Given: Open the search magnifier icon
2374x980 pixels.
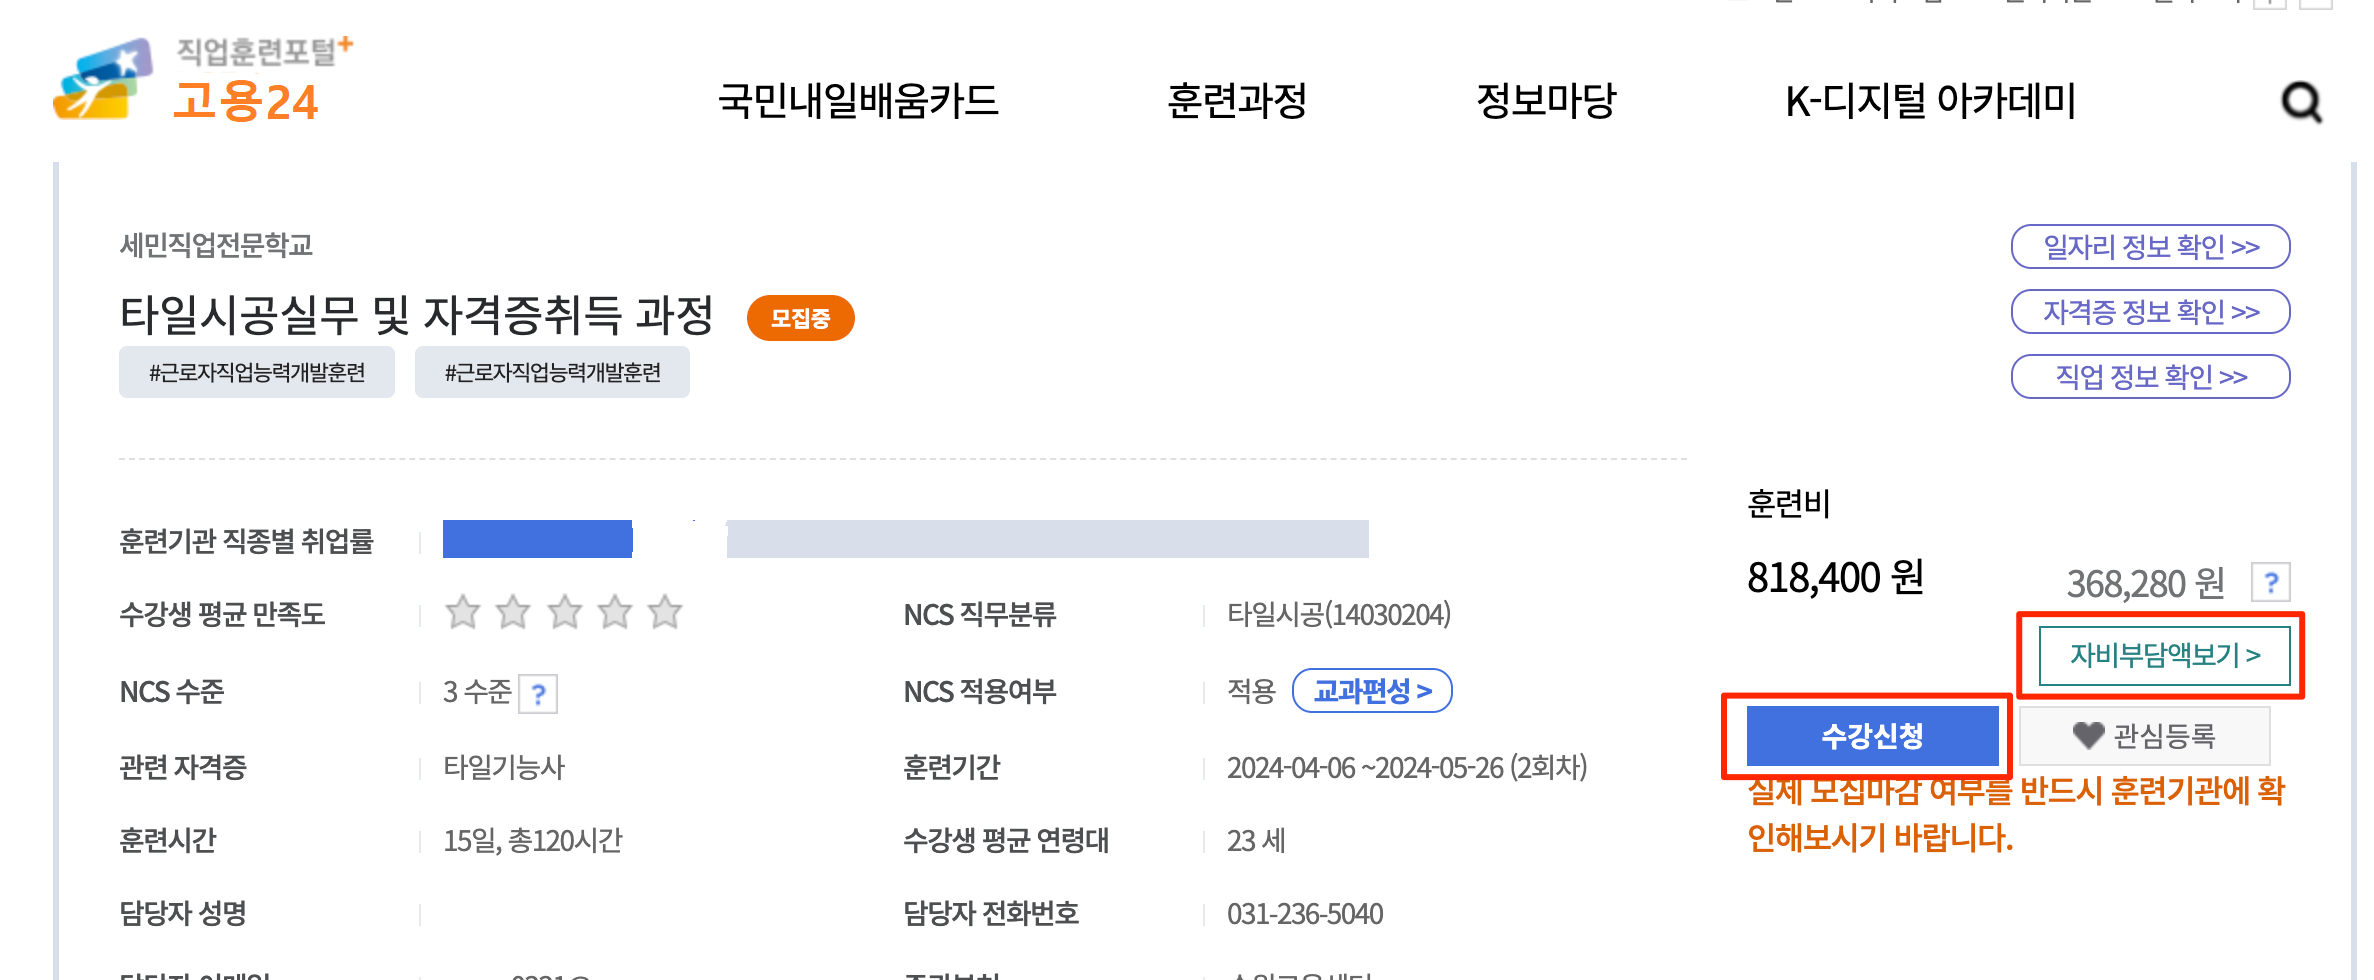Looking at the screenshot, I should 2301,102.
